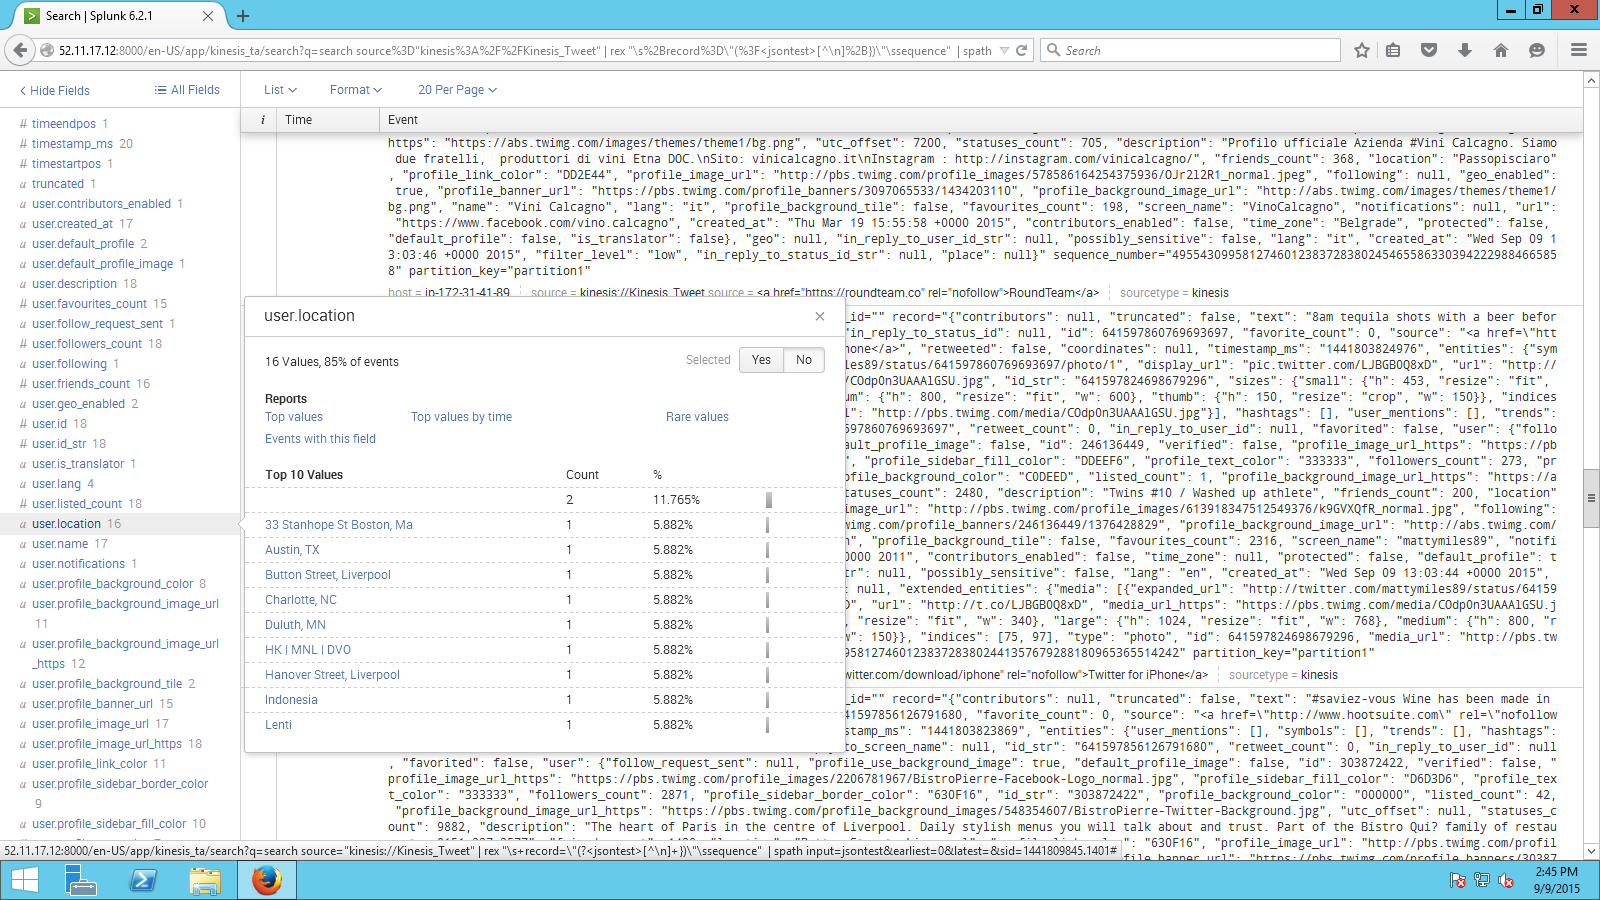Open the user.profile_banner_url field
This screenshot has height=900, width=1600.
(92, 704)
